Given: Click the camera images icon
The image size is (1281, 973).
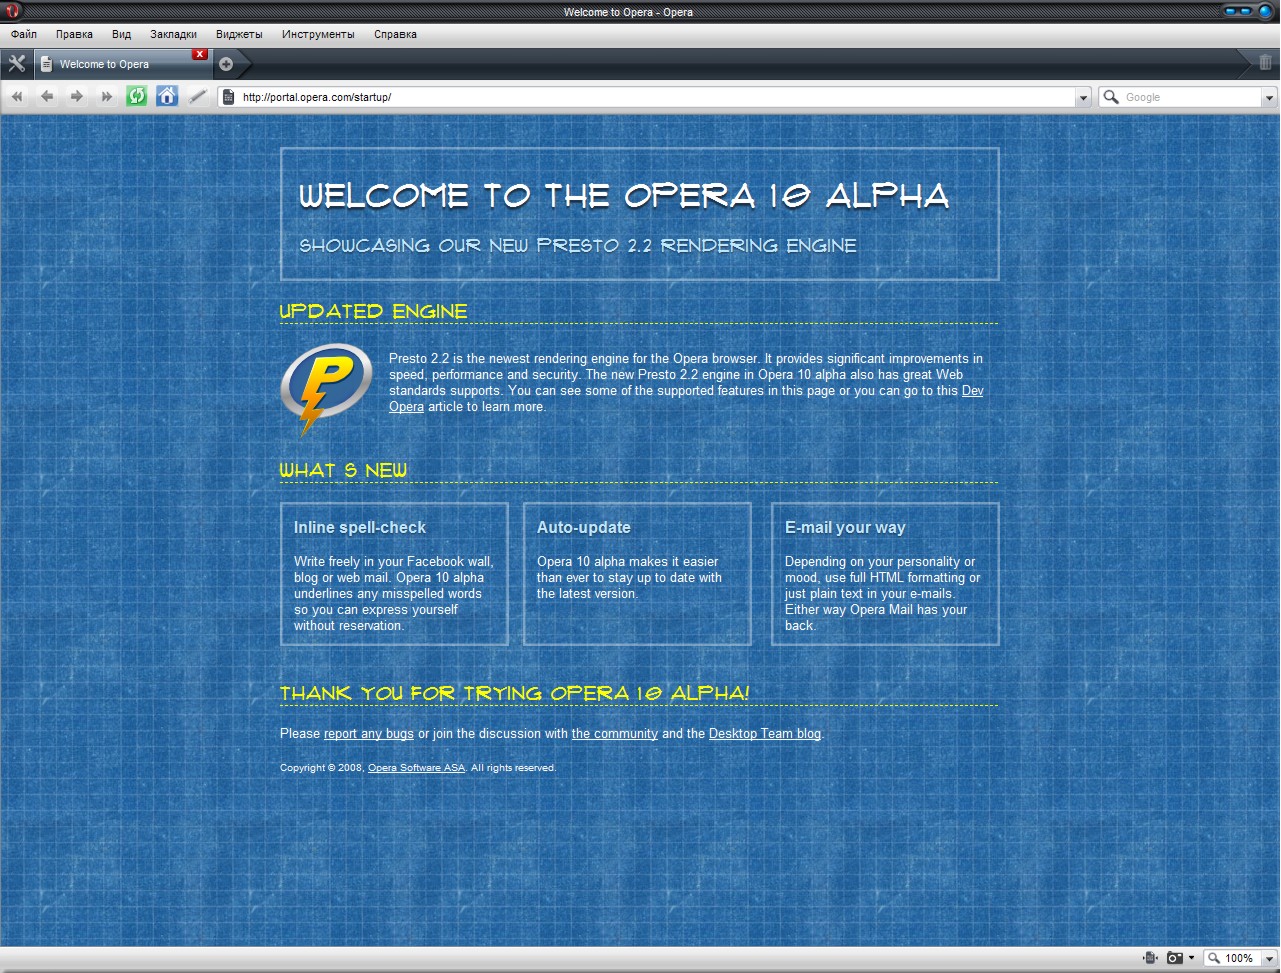Looking at the screenshot, I should 1175,958.
